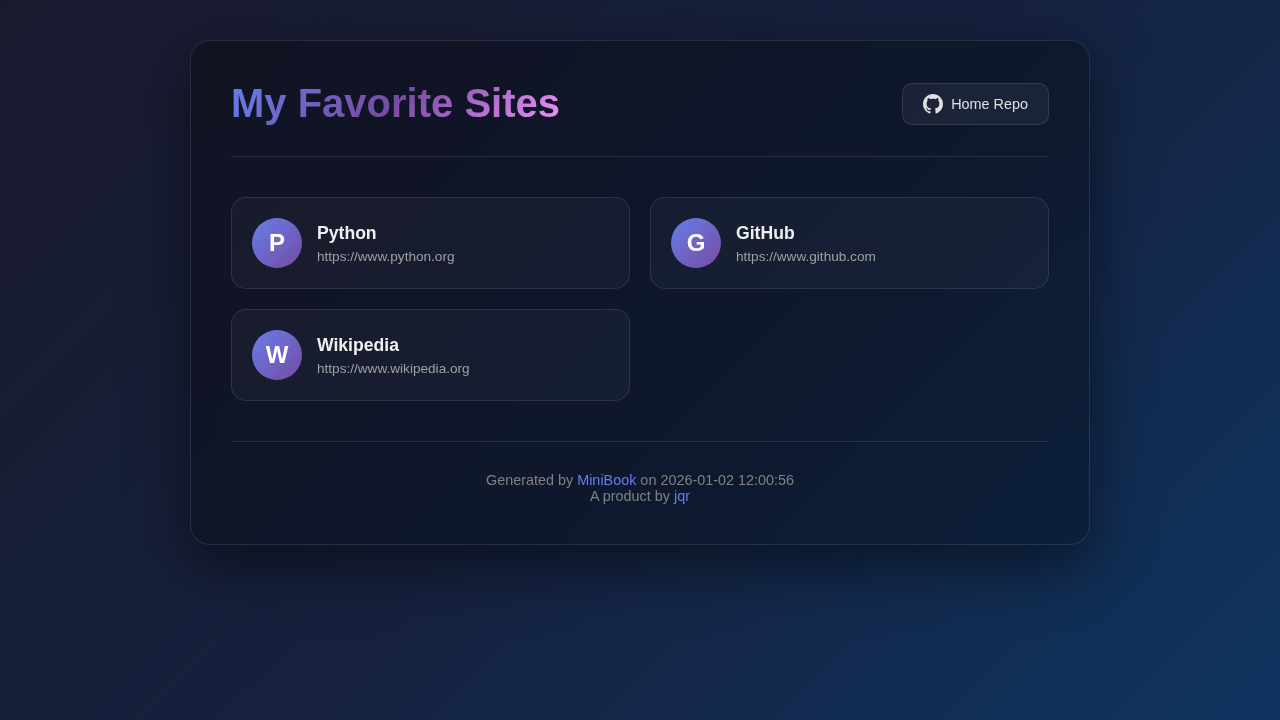
Task: Click the round P avatar for Python
Action: (277, 243)
